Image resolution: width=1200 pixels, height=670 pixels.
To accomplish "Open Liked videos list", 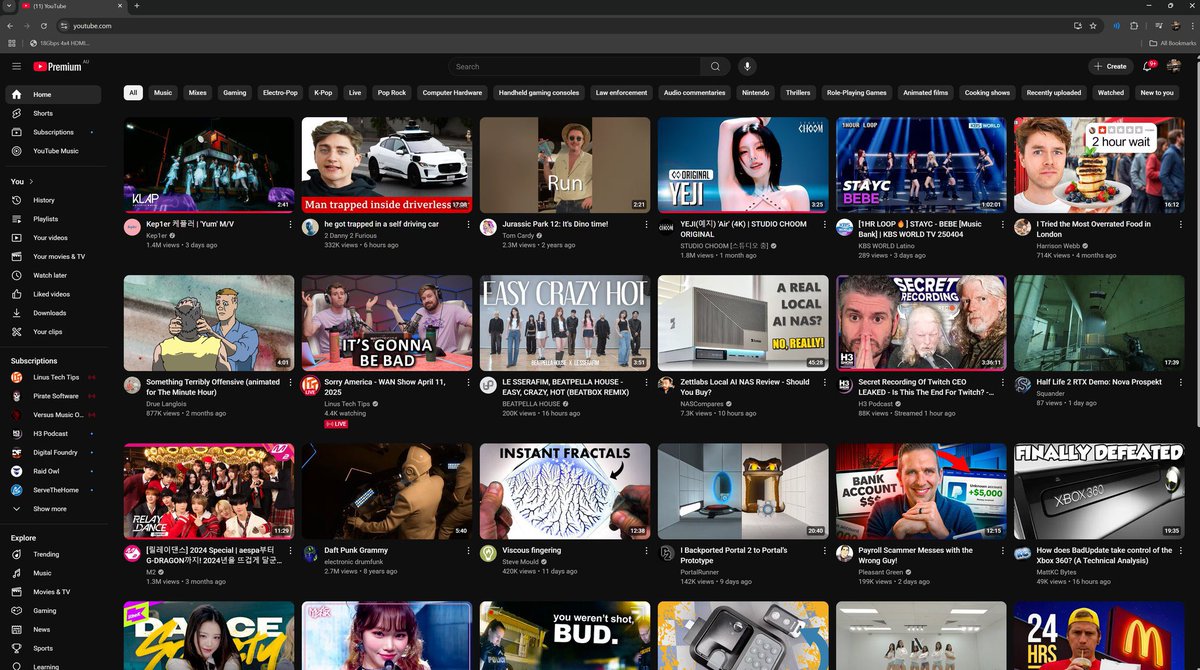I will pyautogui.click(x=52, y=294).
